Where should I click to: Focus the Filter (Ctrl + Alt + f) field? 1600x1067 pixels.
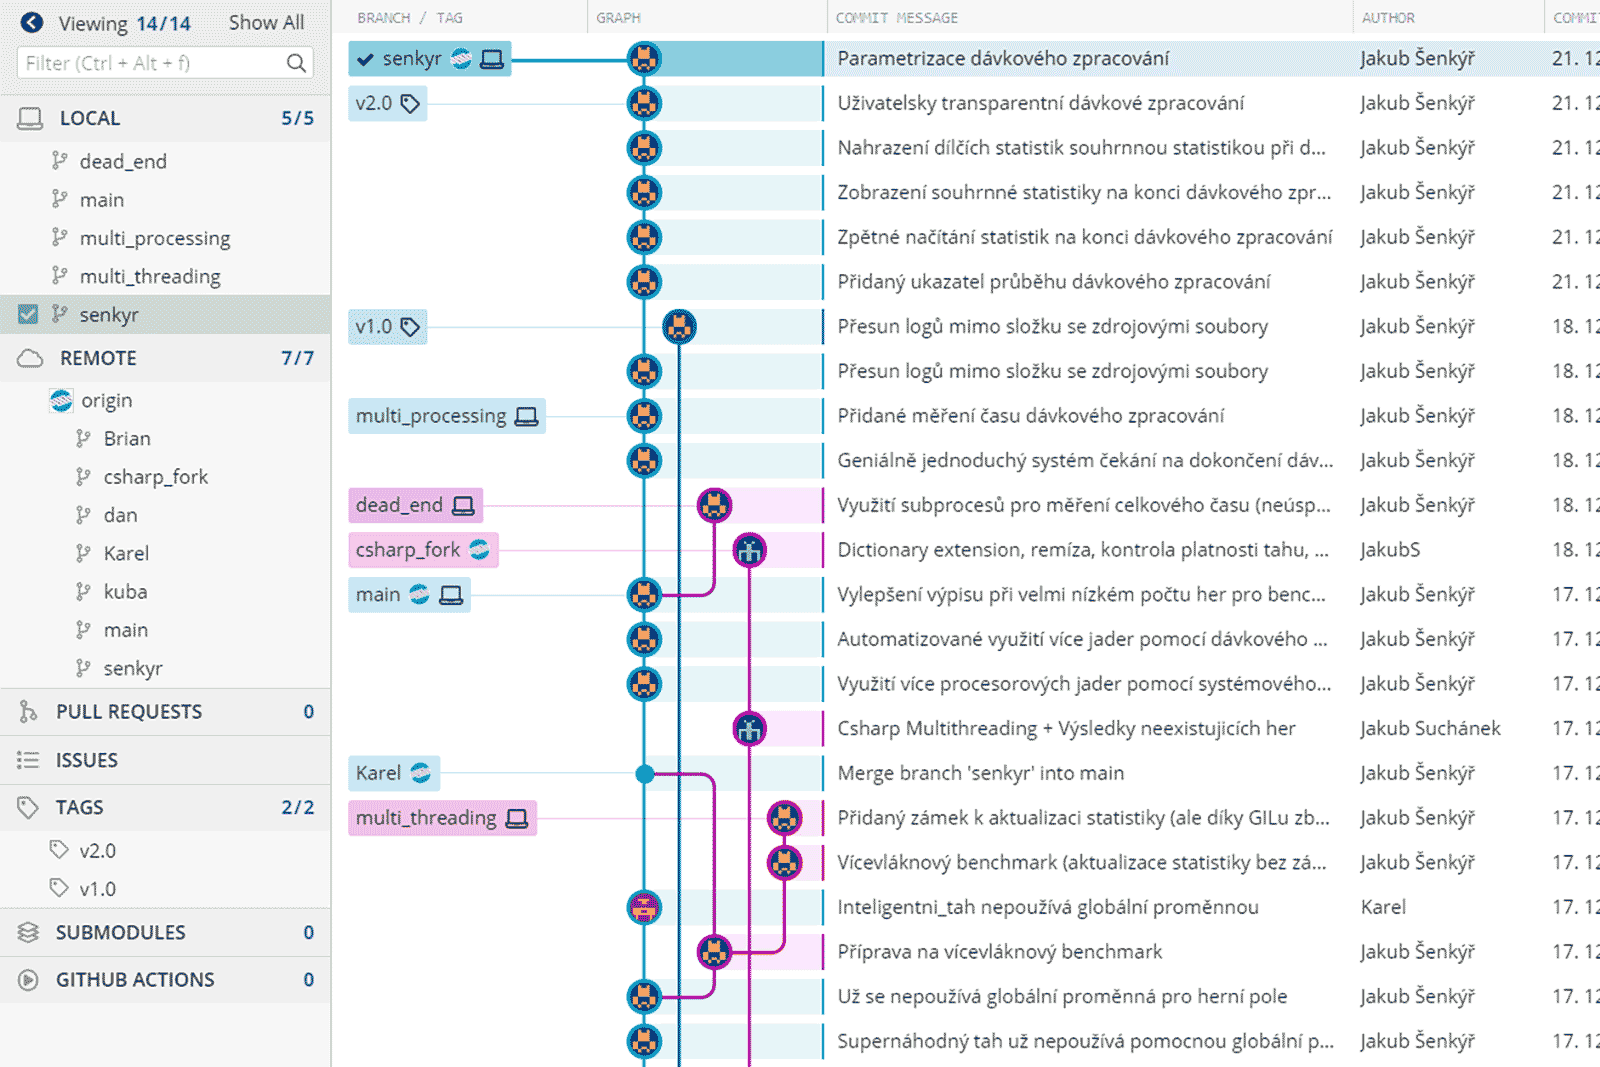tap(165, 63)
